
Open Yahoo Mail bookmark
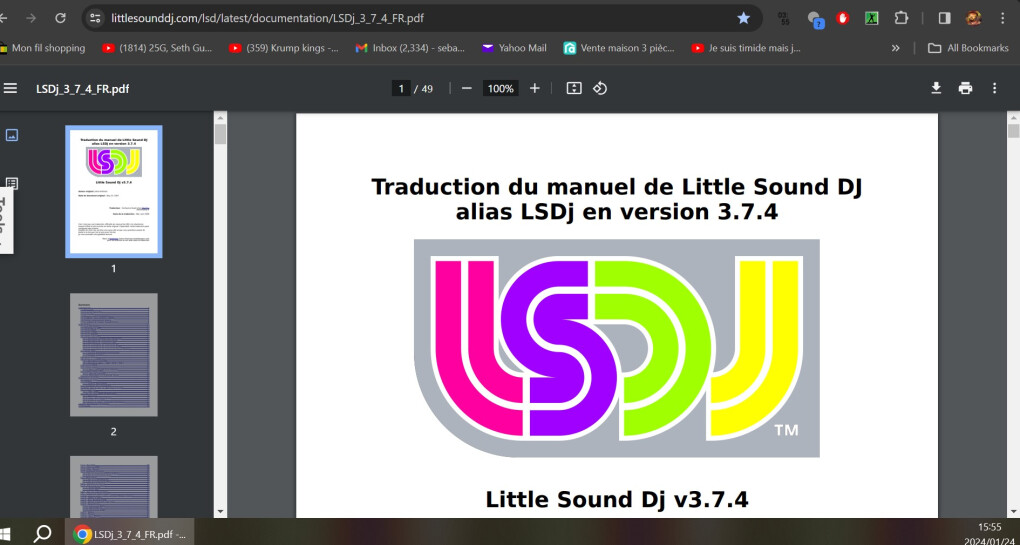514,48
